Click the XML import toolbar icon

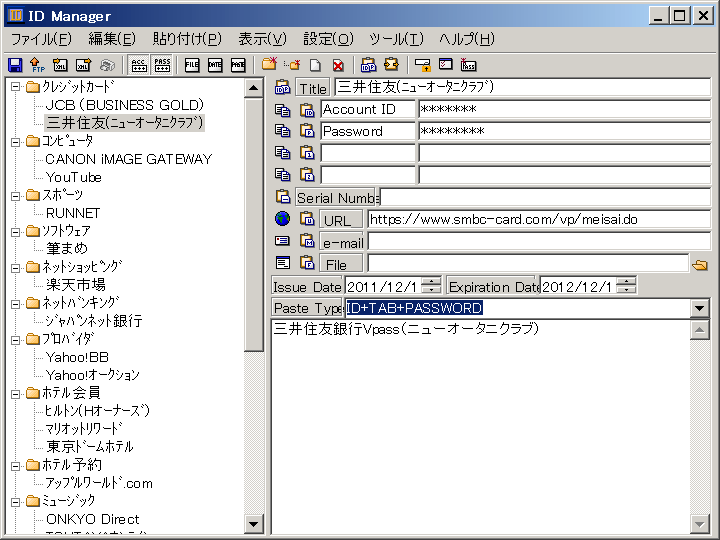[61, 65]
